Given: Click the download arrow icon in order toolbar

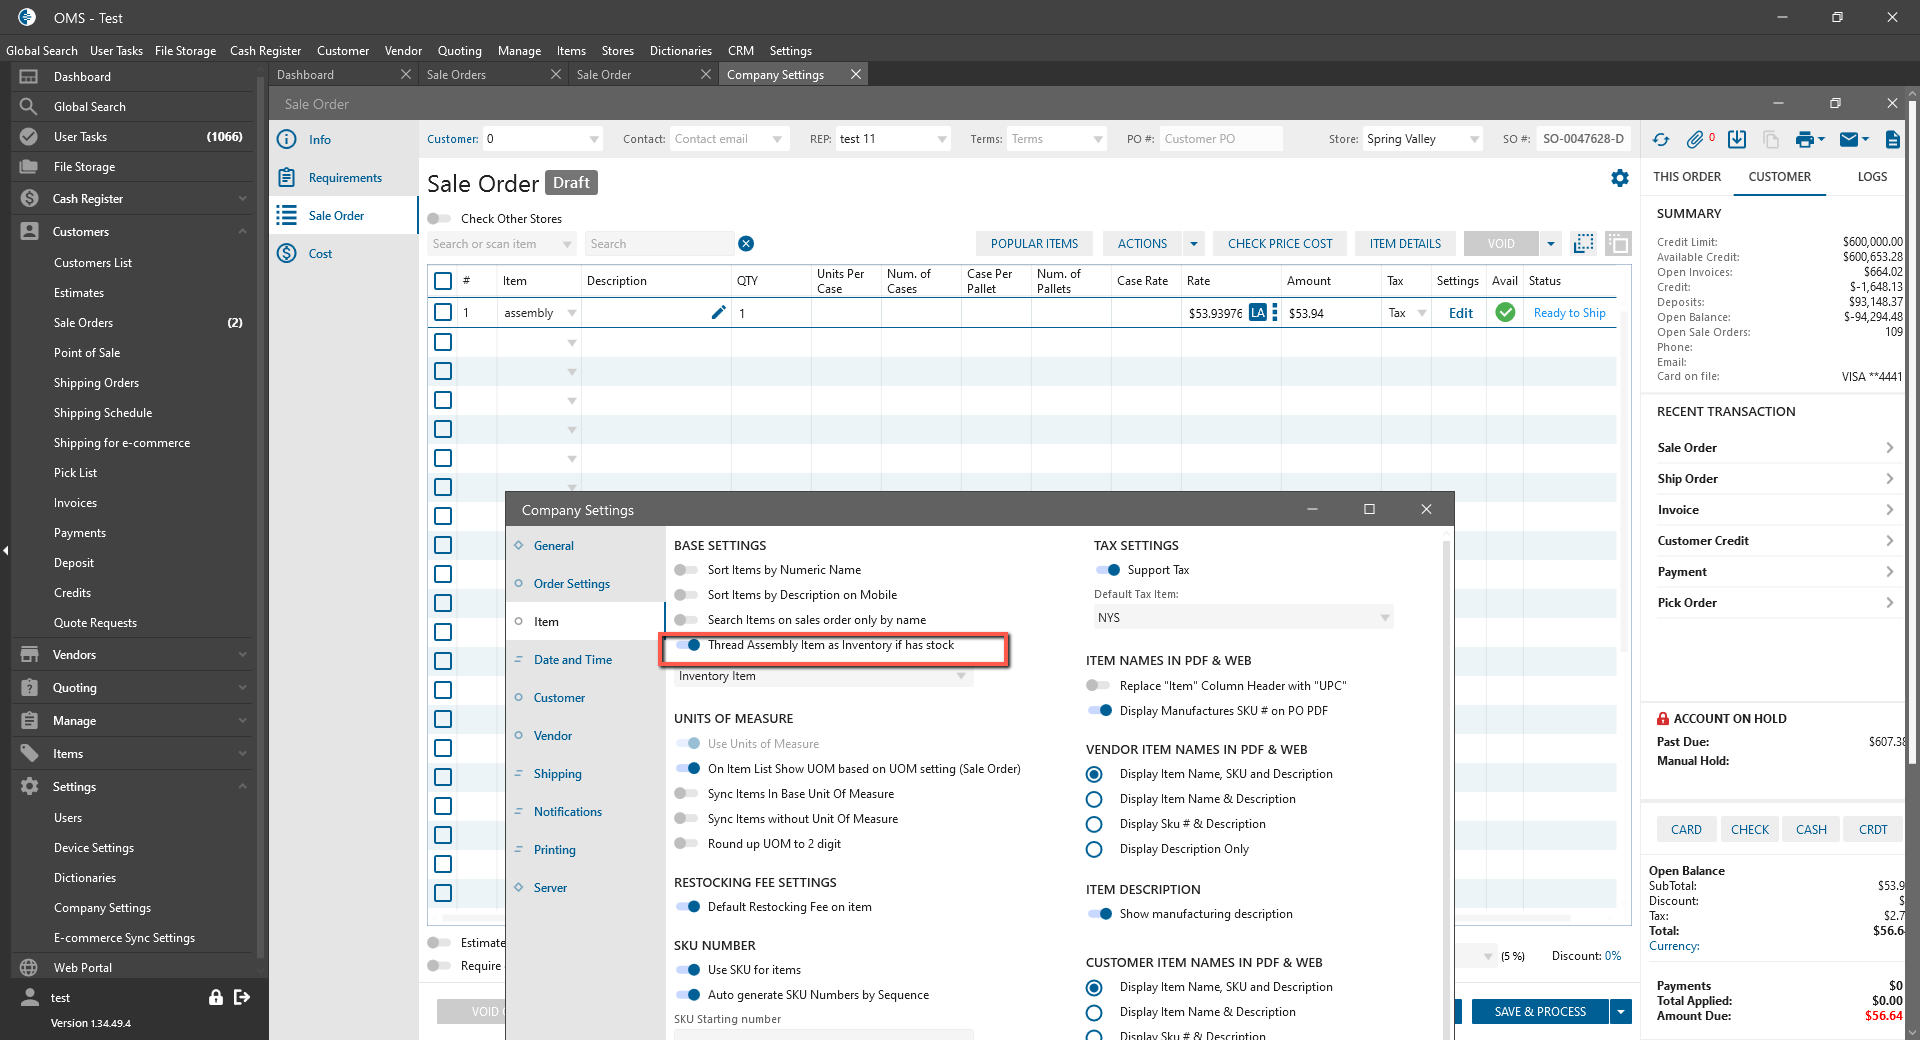Looking at the screenshot, I should click(x=1737, y=140).
